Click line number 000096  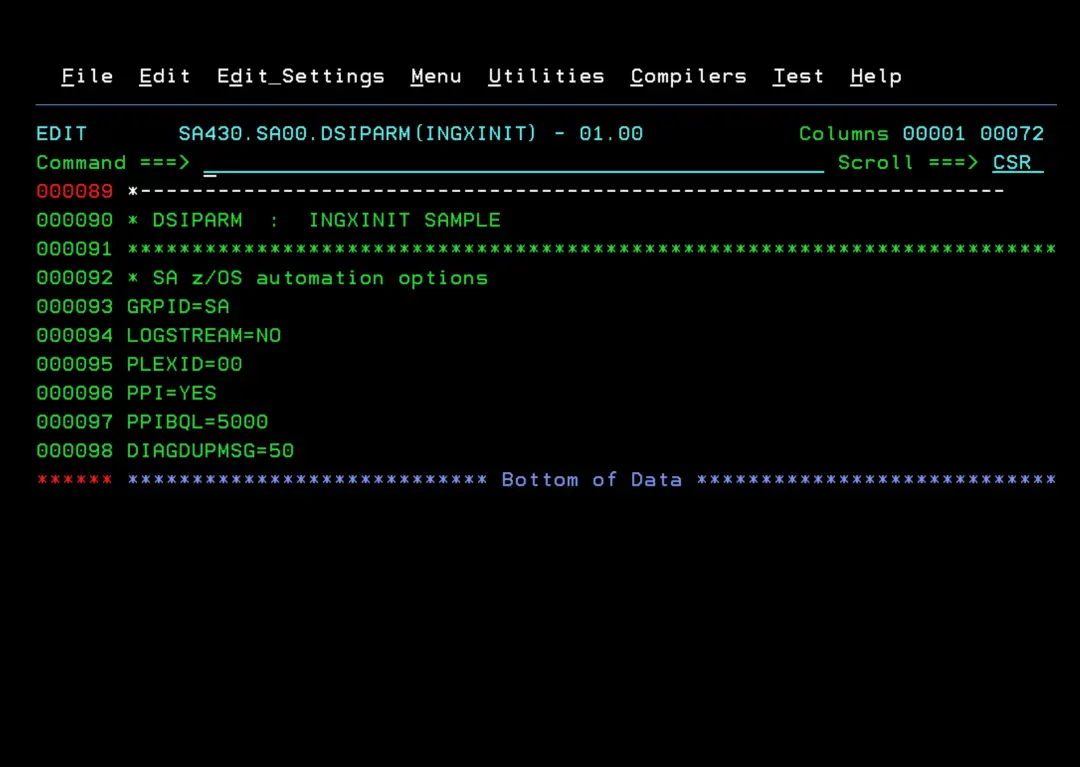(74, 394)
